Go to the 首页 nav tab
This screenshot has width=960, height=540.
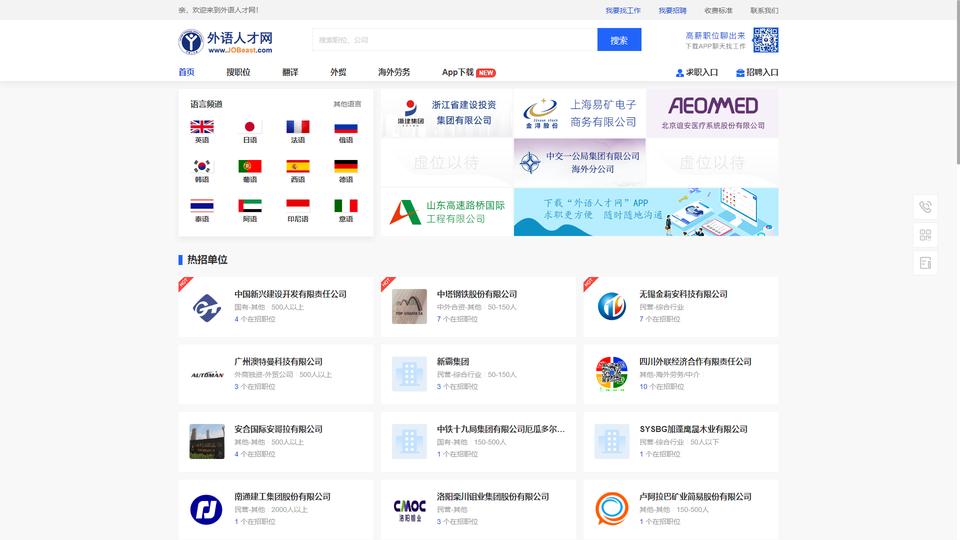click(186, 72)
